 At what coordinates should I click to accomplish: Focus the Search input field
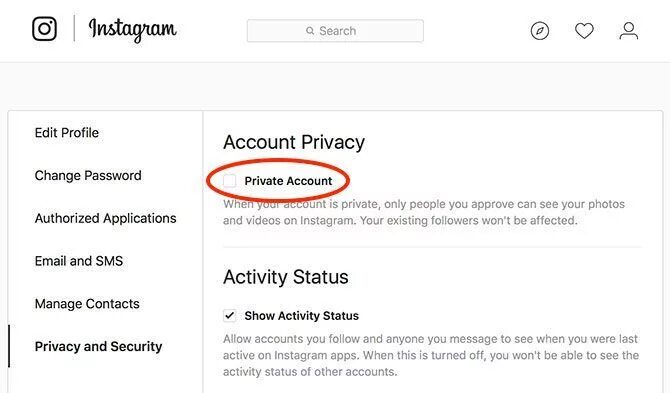pyautogui.click(x=335, y=31)
